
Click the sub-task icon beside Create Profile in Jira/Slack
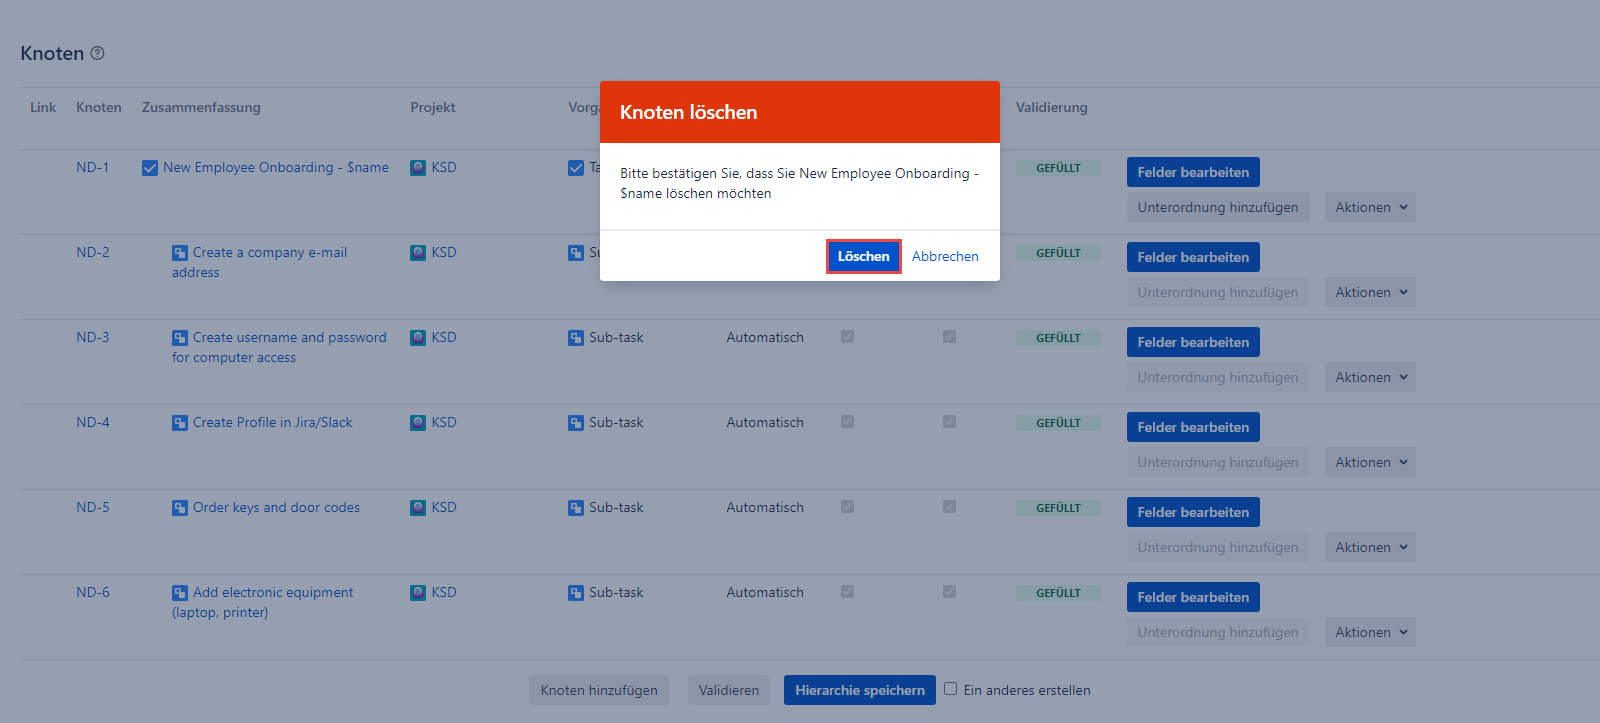click(x=180, y=423)
